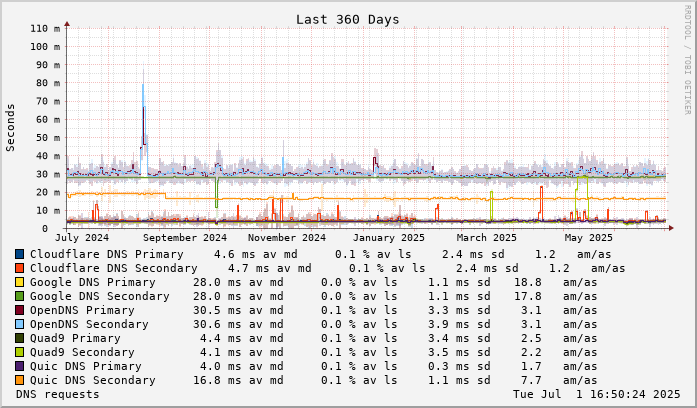This screenshot has width=697, height=408.
Task: Click the 'May 2025' x-axis label
Action: coord(589,237)
